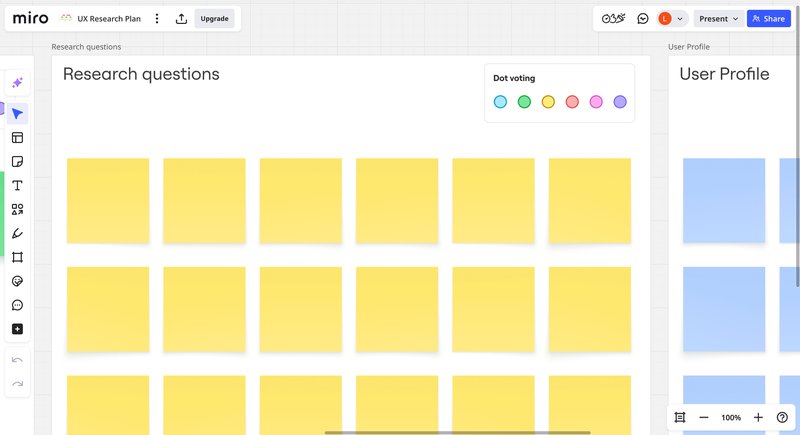Select purple voting dot
This screenshot has width=800, height=435.
pyautogui.click(x=620, y=101)
